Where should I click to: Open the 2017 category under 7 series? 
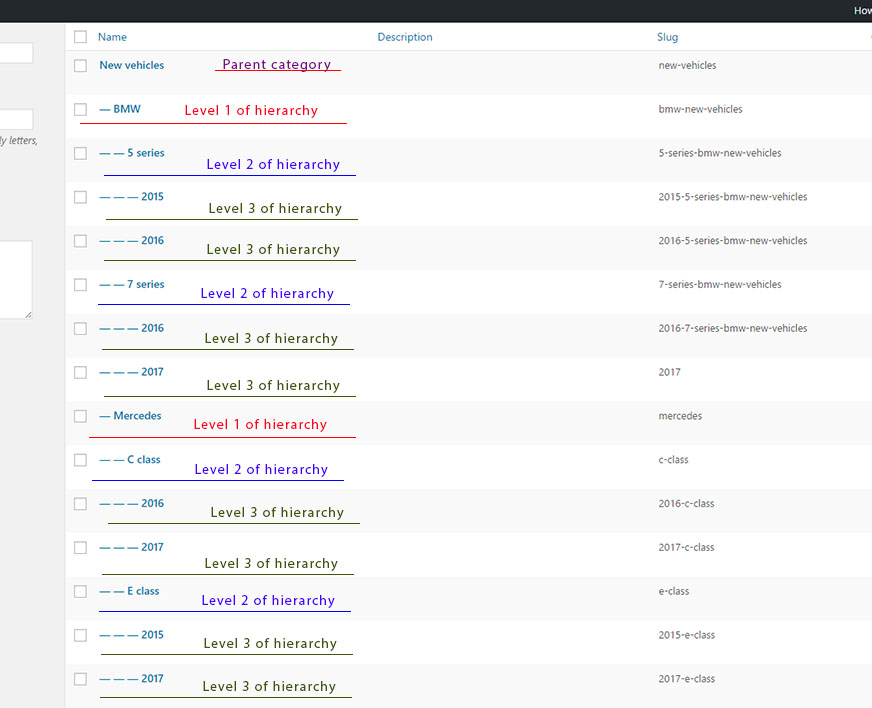[132, 372]
